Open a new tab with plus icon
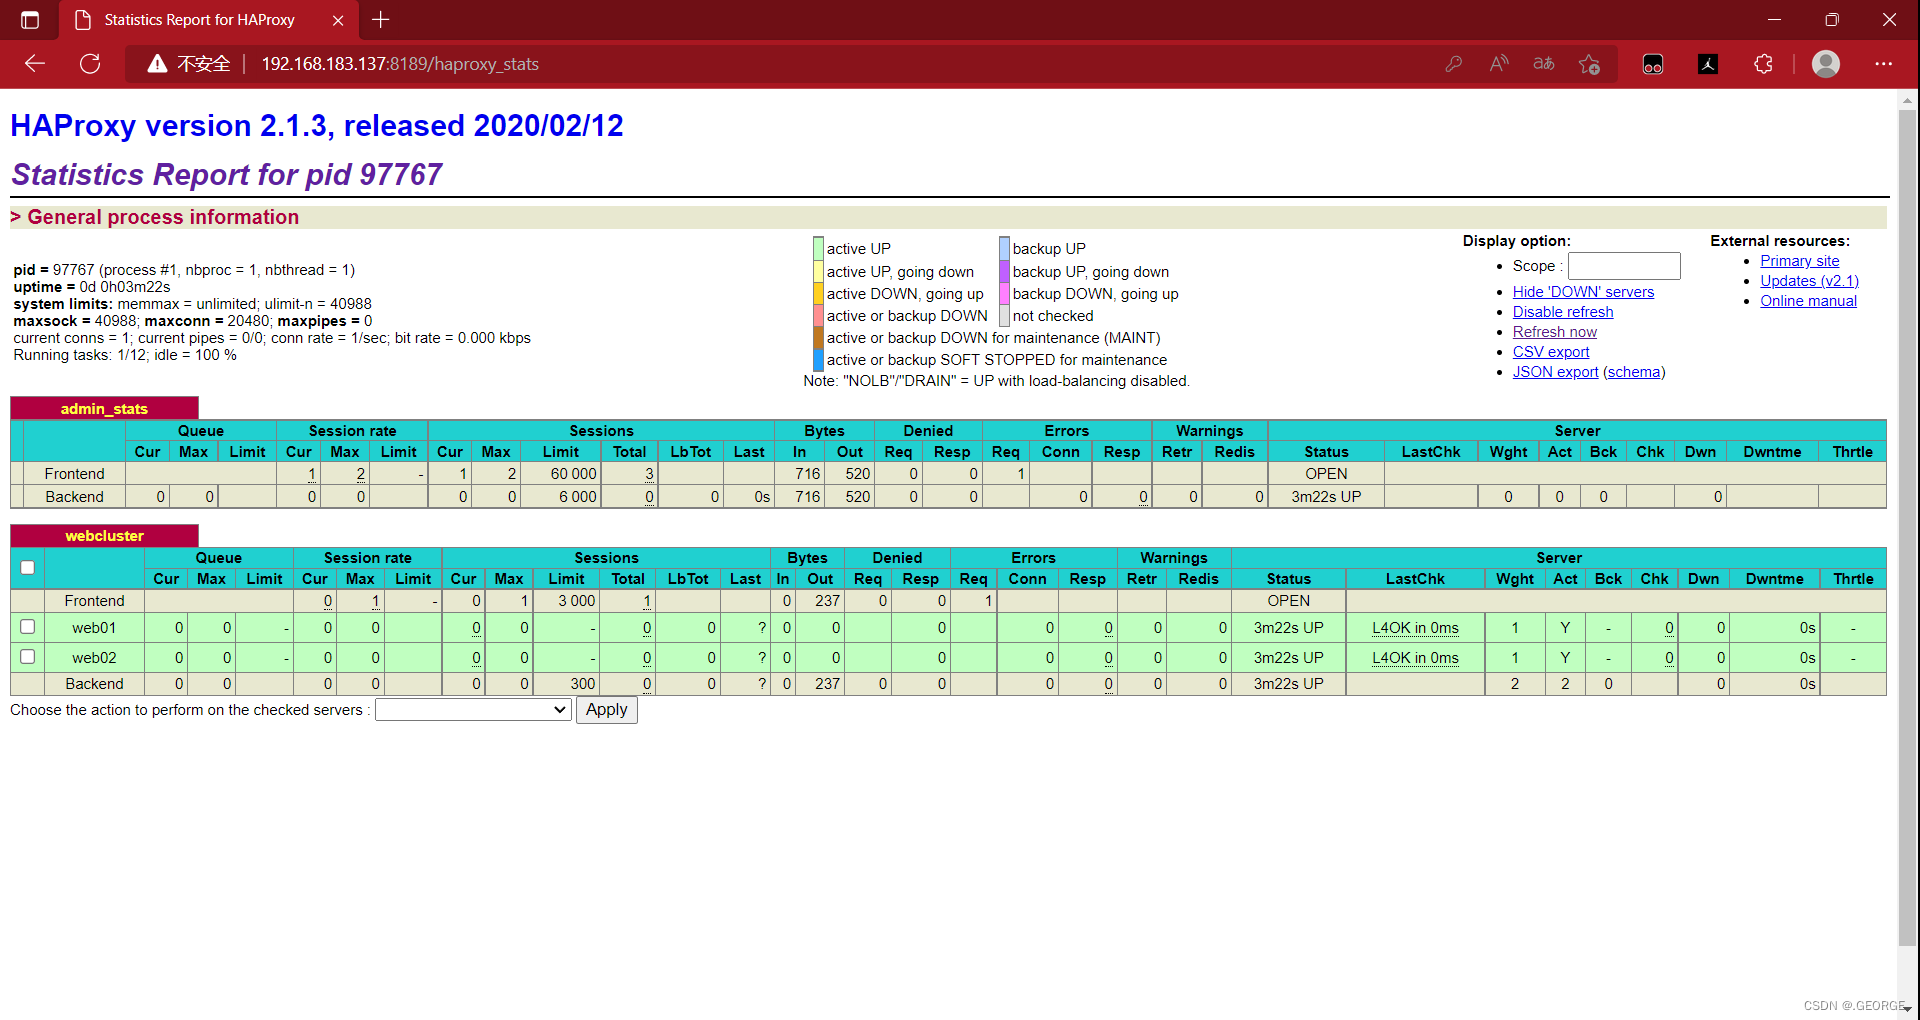Screen dimensions: 1920x1020 [381, 20]
